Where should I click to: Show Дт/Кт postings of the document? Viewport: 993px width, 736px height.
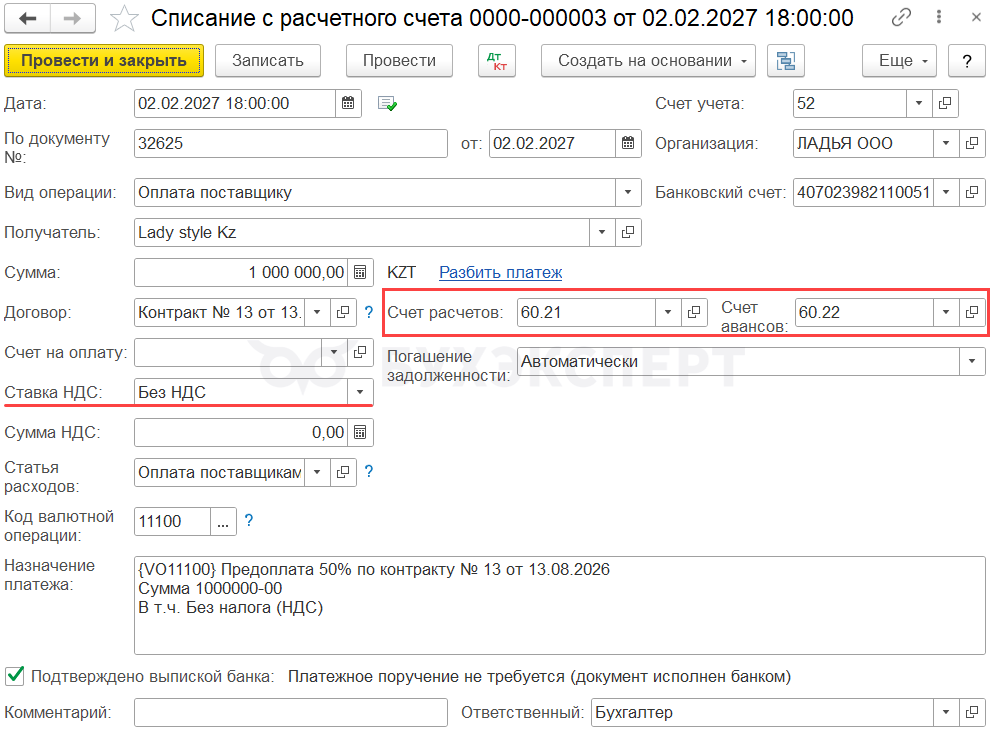click(497, 61)
